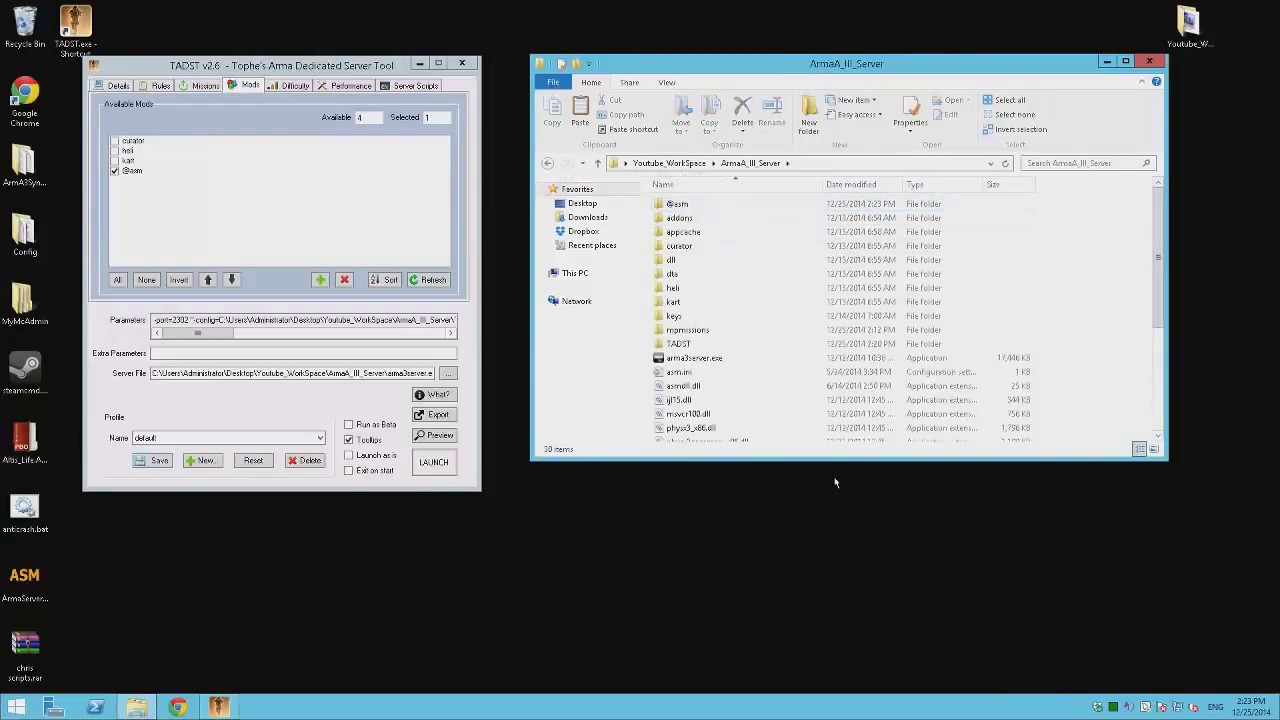Open View ribbon tab
1280x720 pixels.
click(x=666, y=82)
